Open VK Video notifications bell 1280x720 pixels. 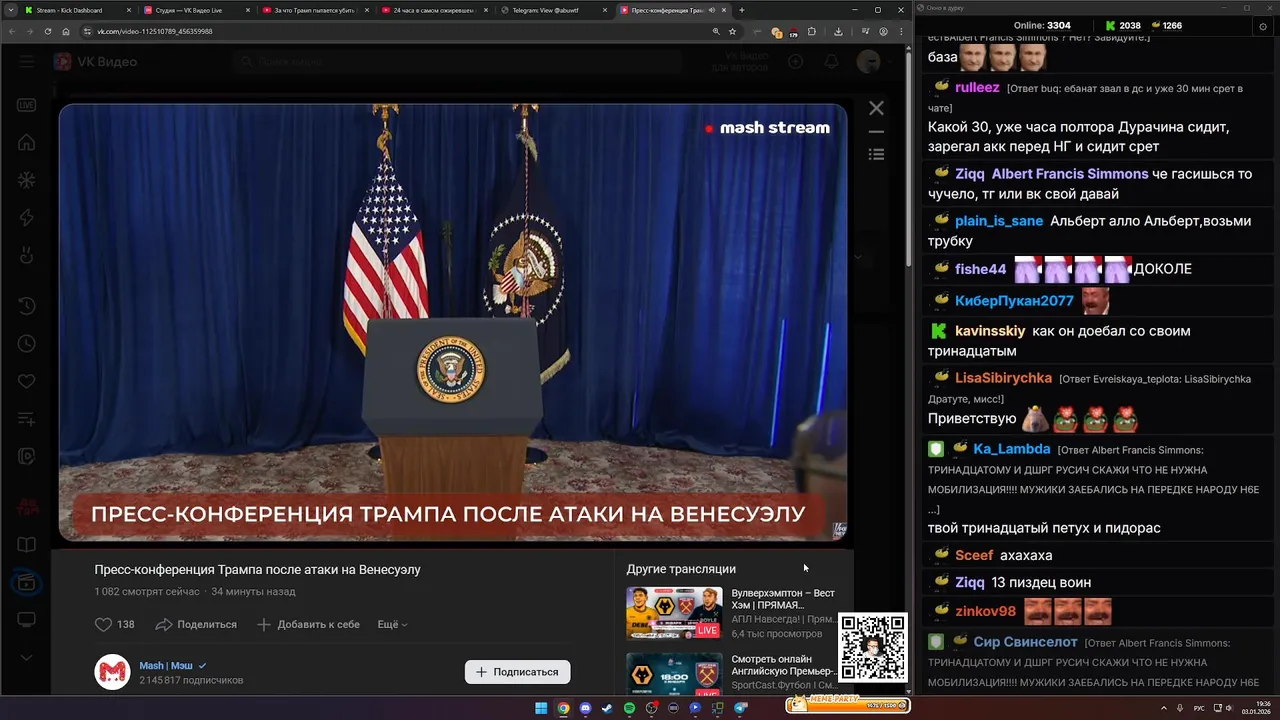click(831, 62)
